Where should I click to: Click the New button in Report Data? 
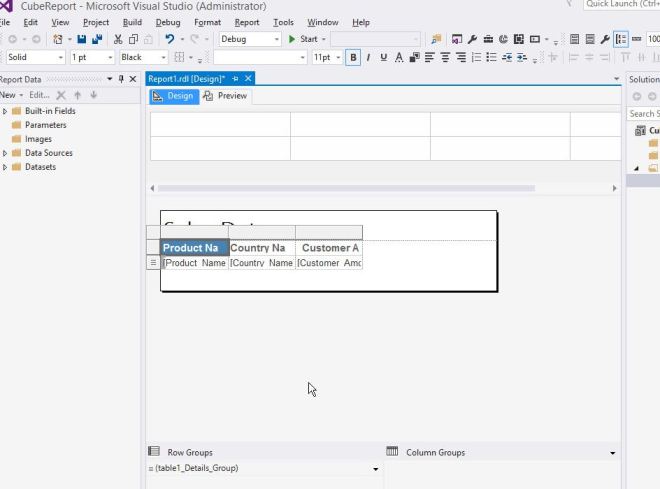[10, 95]
